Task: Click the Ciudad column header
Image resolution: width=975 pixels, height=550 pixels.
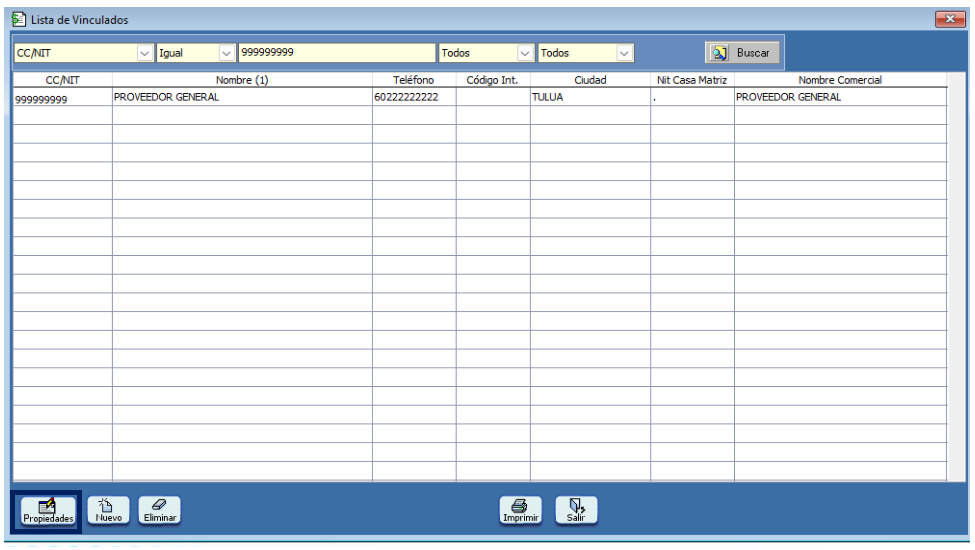Action: click(590, 80)
